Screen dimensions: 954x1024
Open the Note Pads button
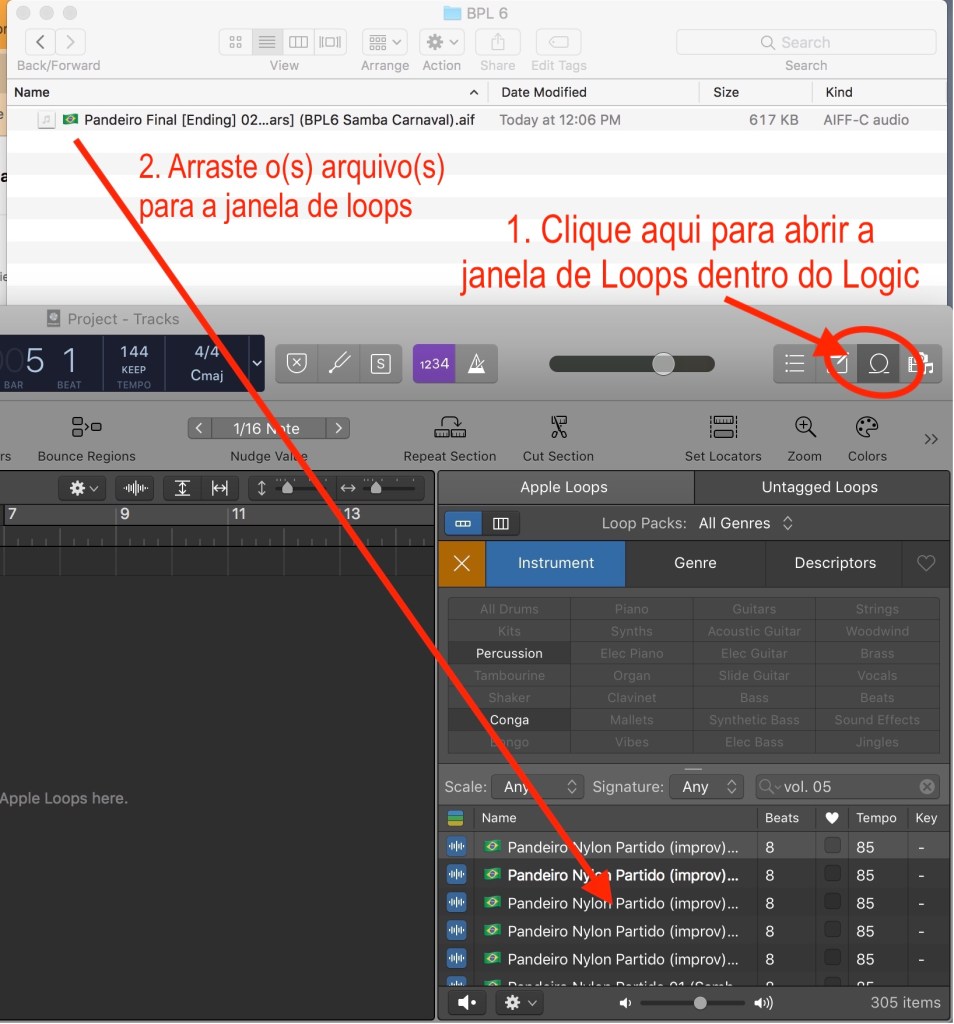[x=836, y=364]
